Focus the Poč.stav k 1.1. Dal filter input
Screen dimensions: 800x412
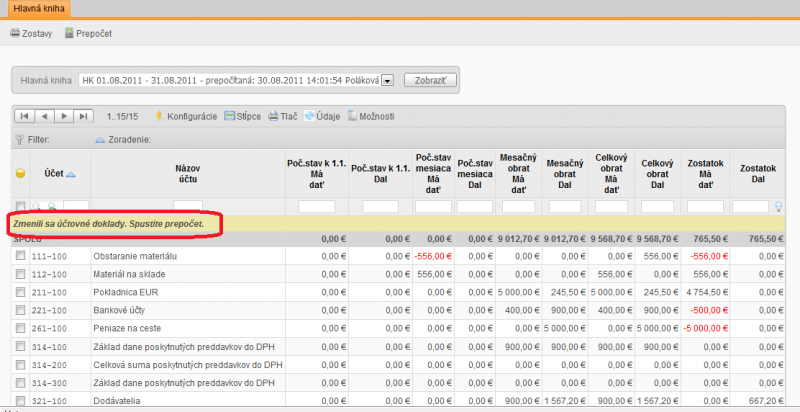click(380, 206)
